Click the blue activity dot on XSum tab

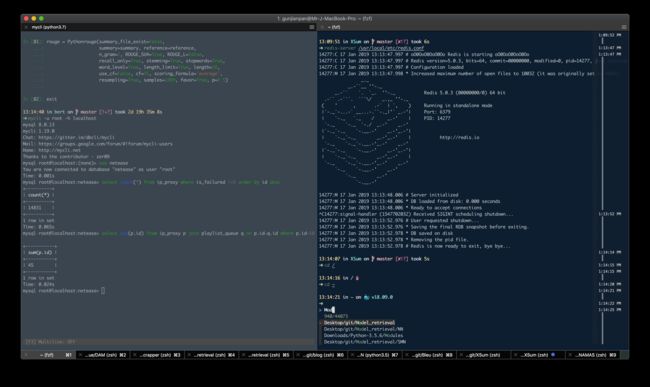click(553, 355)
